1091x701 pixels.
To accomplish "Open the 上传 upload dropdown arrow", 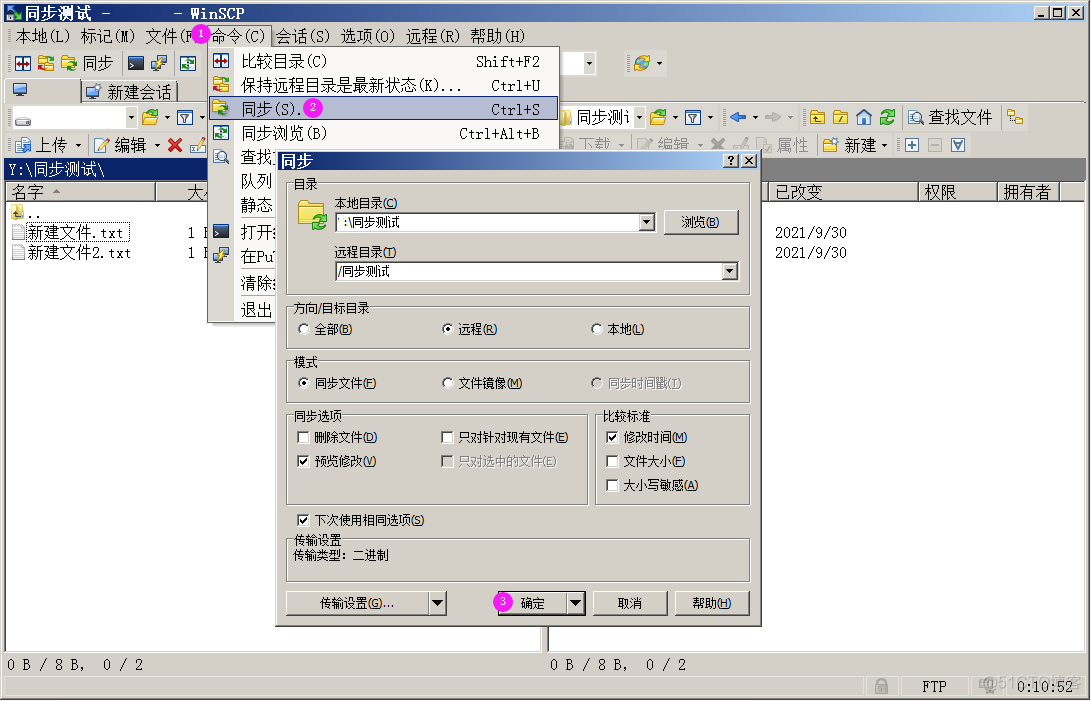I will (78, 145).
